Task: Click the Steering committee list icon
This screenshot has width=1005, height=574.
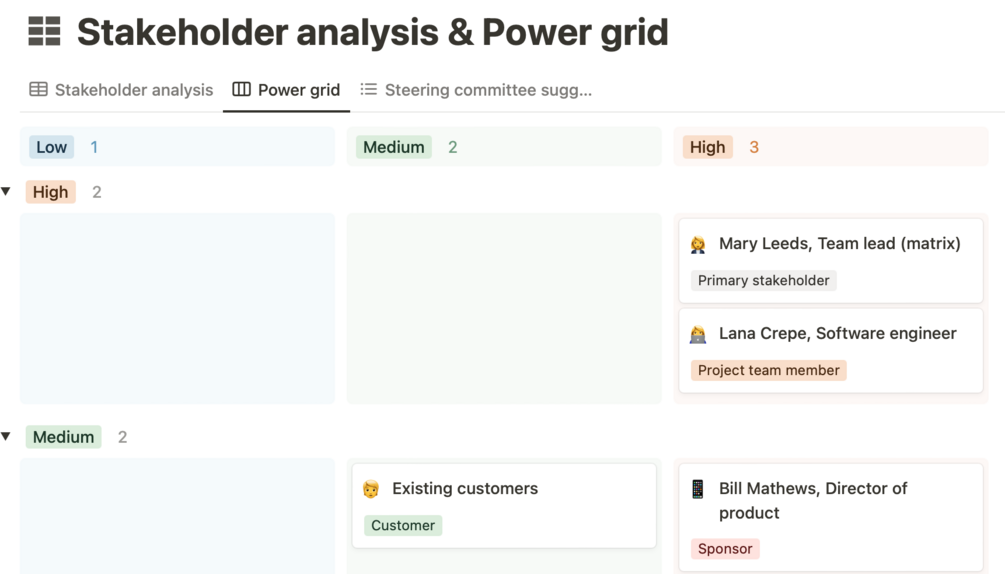Action: click(369, 90)
